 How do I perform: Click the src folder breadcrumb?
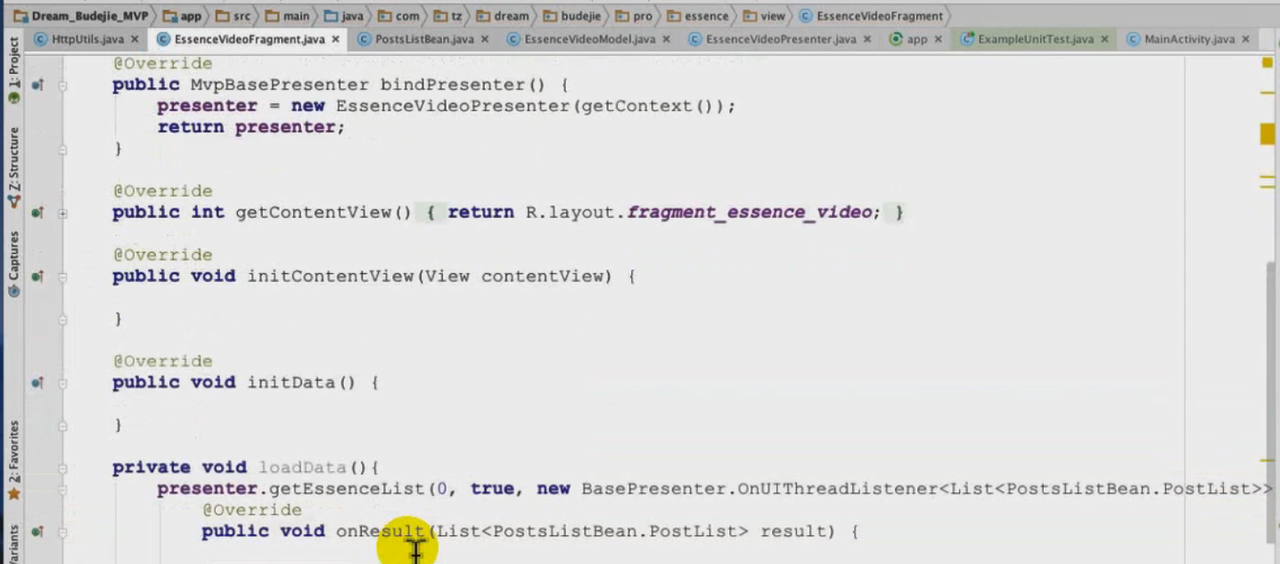pyautogui.click(x=234, y=16)
